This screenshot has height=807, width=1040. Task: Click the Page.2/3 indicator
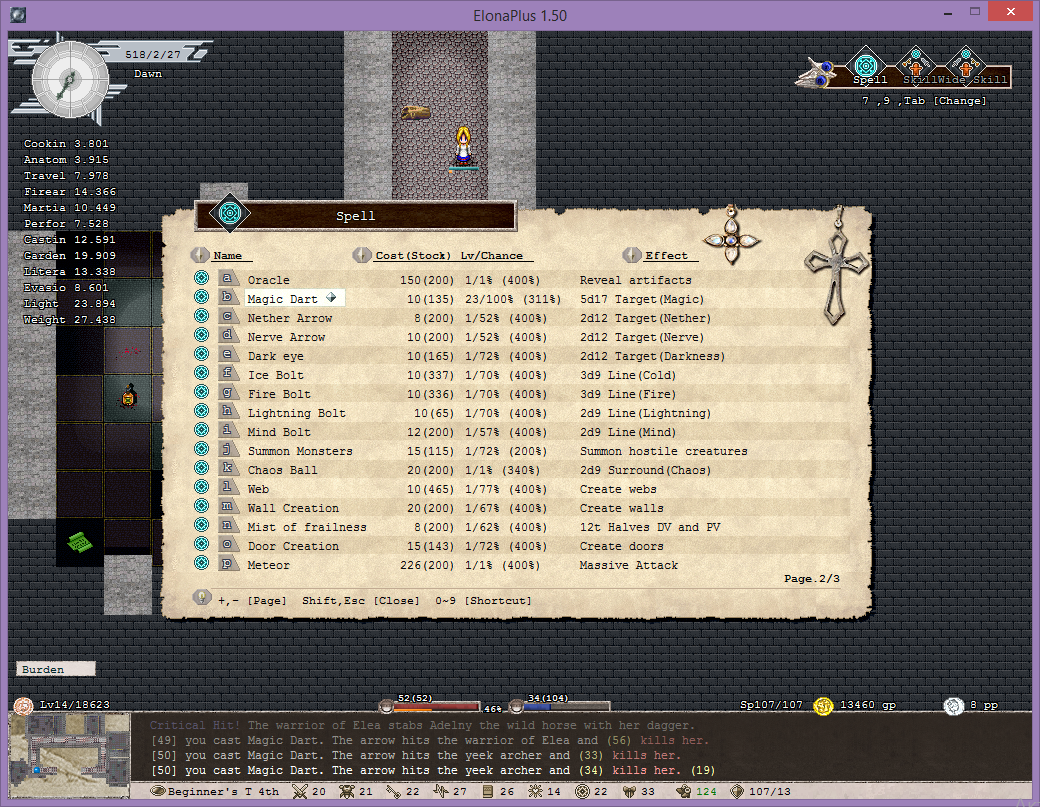pyautogui.click(x=812, y=579)
